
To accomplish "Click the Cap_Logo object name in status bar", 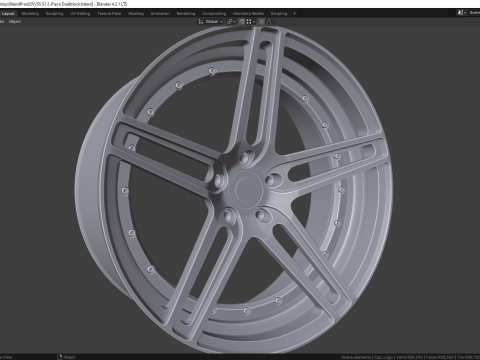I will pos(383,357).
